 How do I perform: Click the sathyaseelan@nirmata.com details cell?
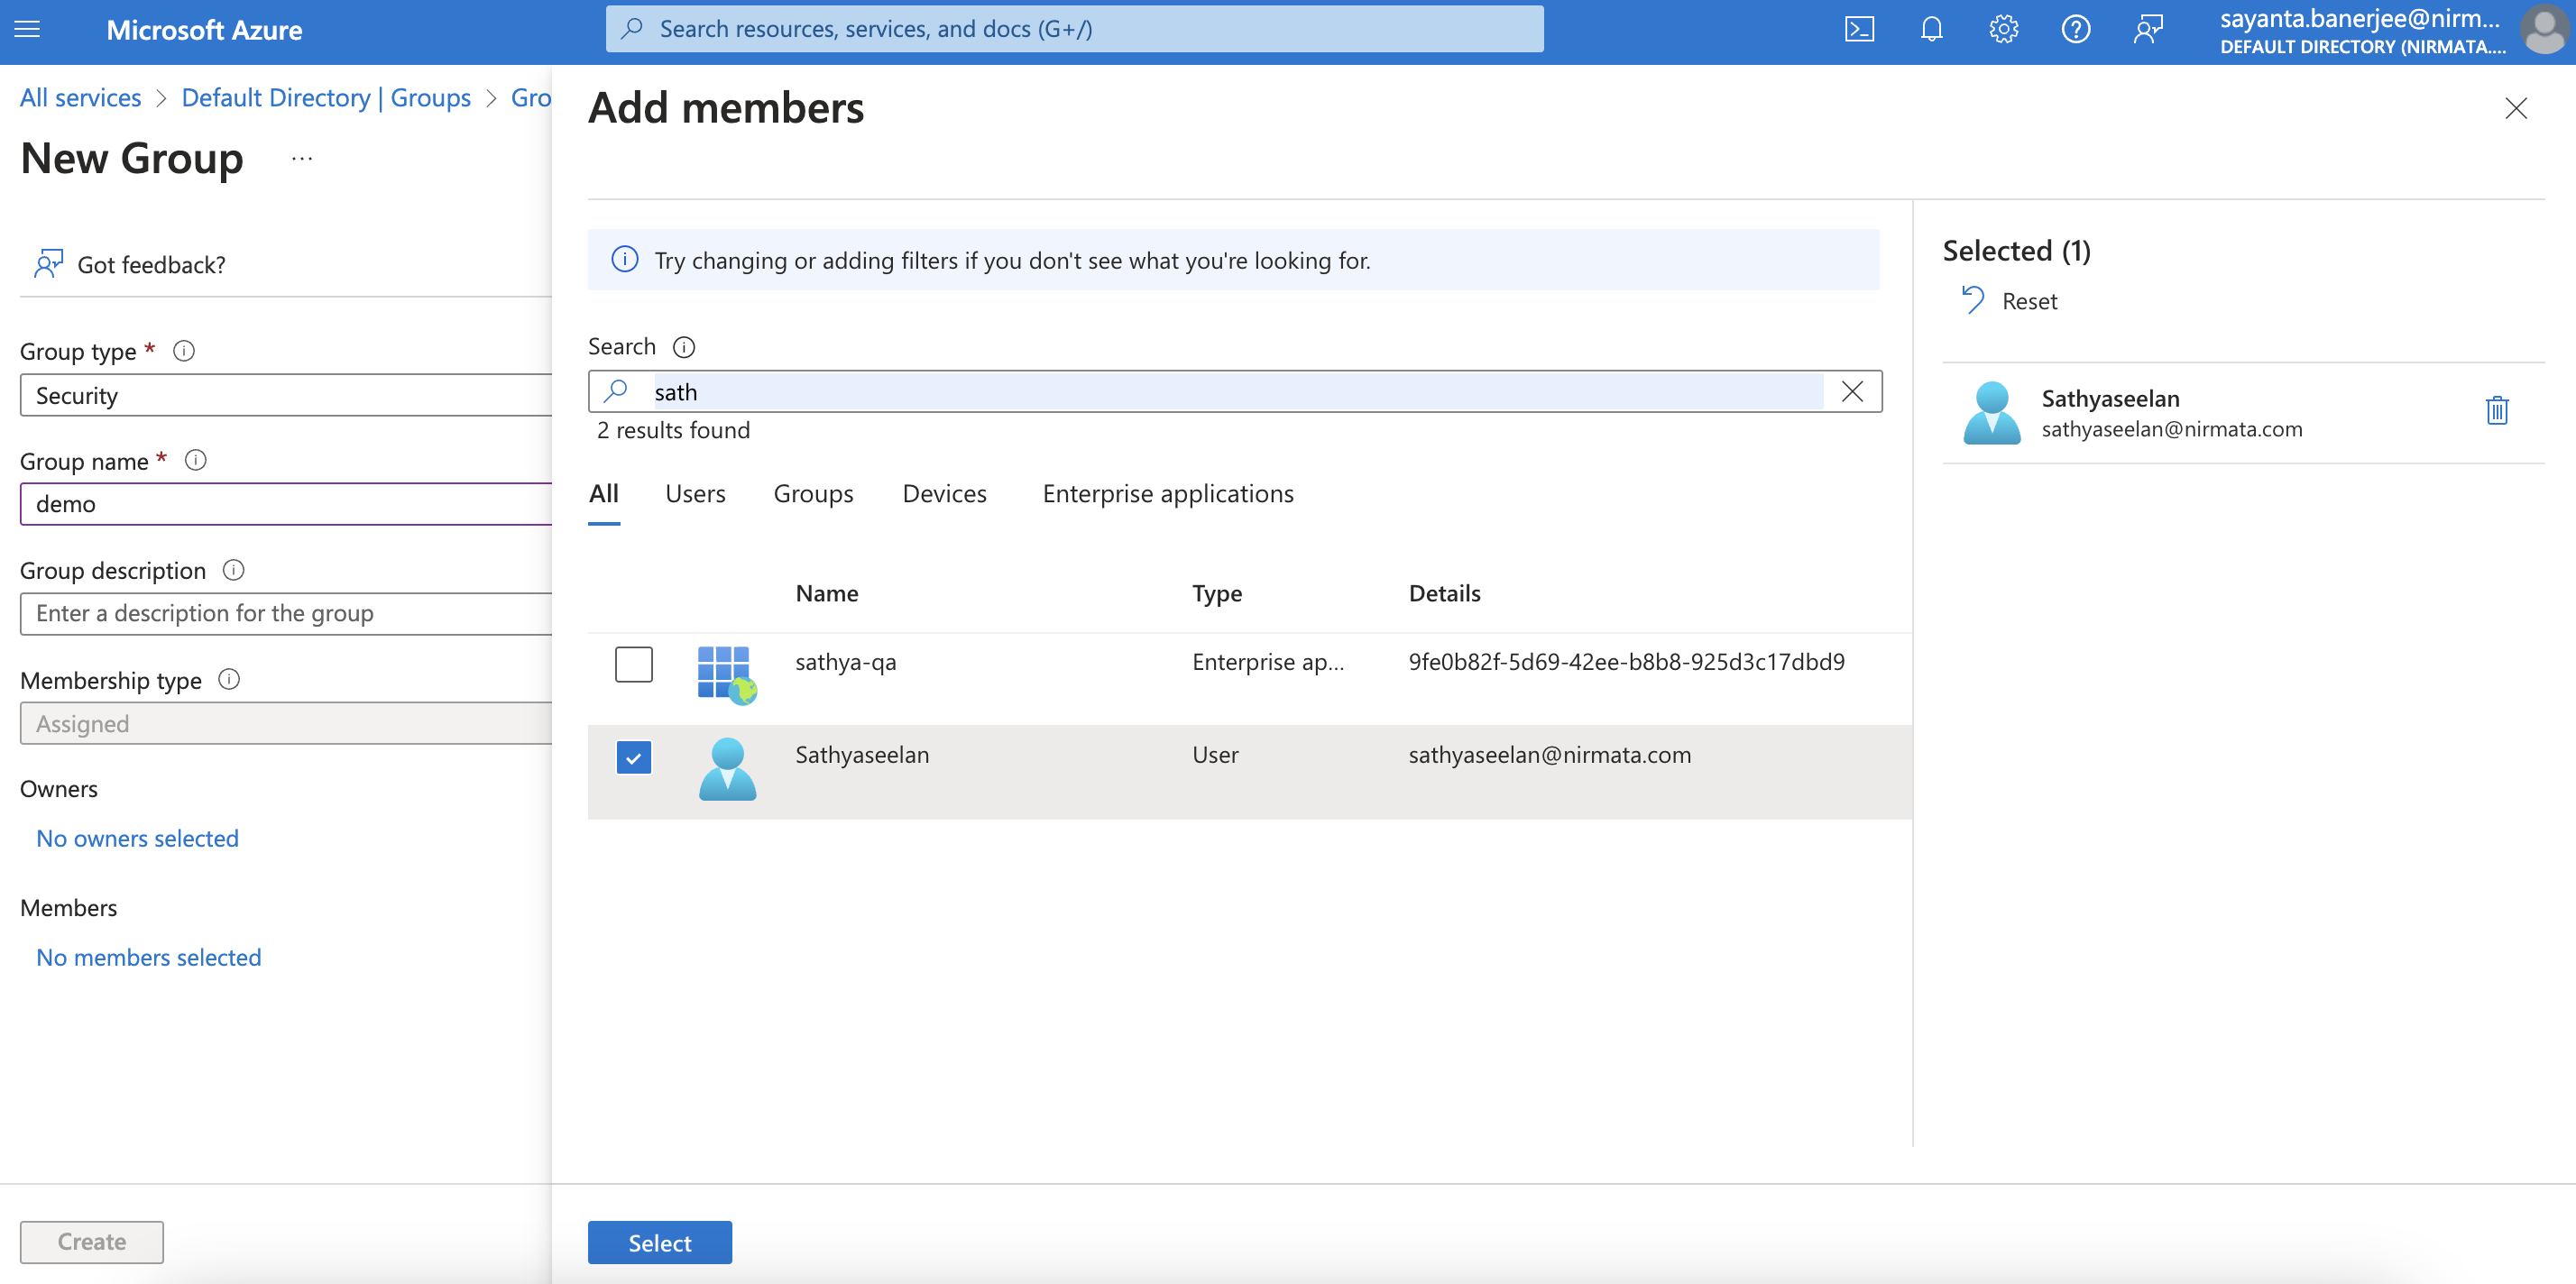(1549, 754)
